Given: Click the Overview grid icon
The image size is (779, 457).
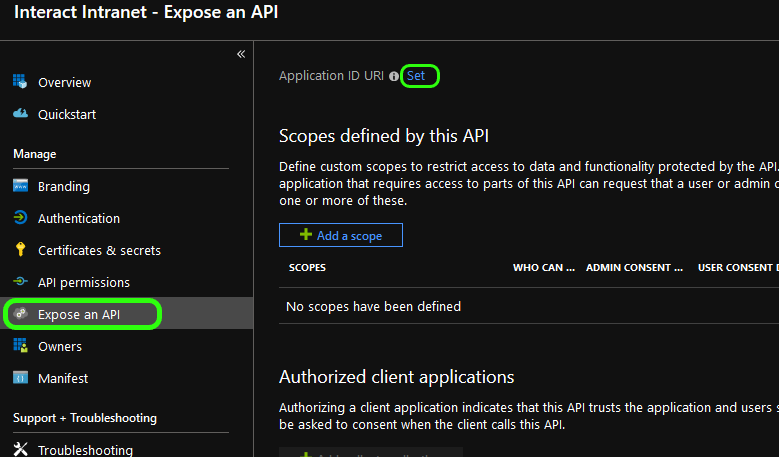Looking at the screenshot, I should 20,81.
